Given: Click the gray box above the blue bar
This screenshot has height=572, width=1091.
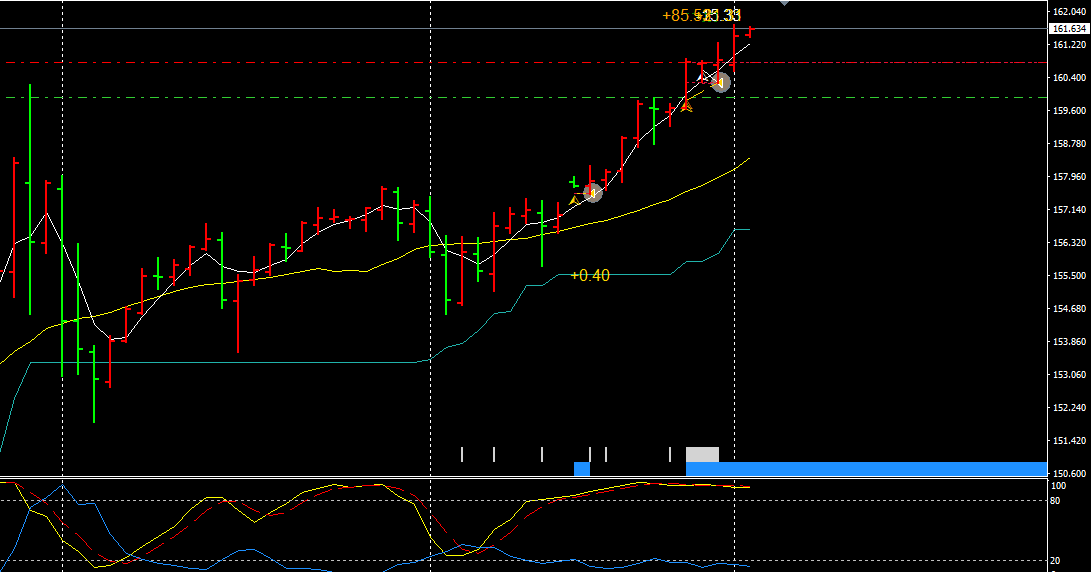Looking at the screenshot, I should coord(702,454).
